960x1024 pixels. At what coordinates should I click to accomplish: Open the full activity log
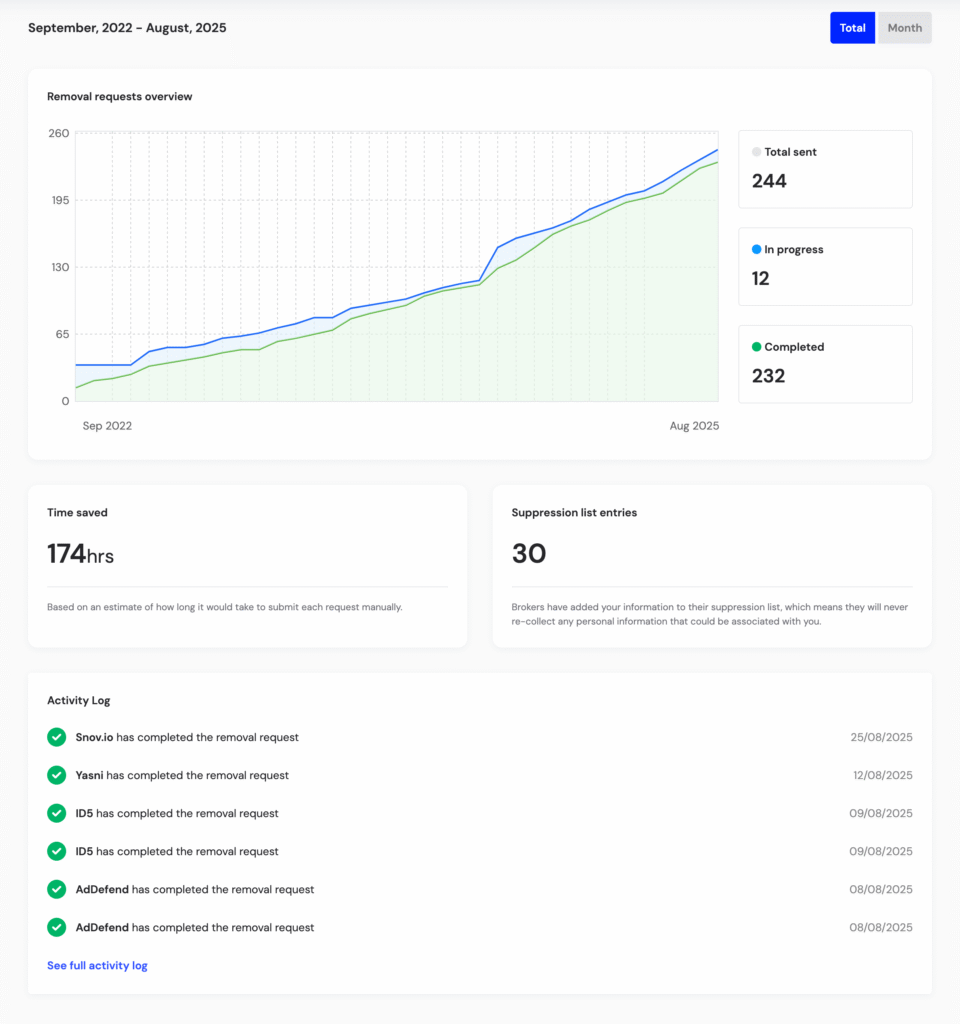97,965
